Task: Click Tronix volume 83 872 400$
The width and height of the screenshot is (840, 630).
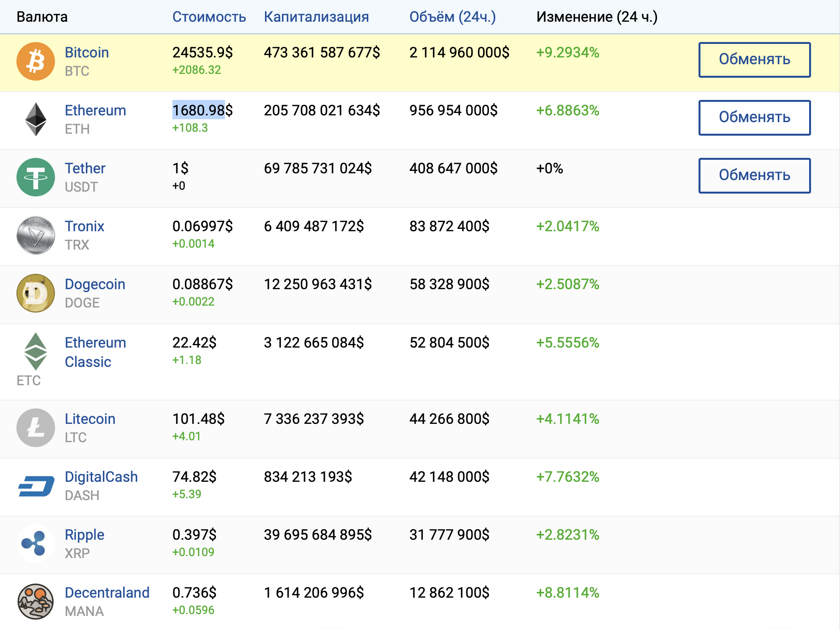Action: tap(449, 226)
